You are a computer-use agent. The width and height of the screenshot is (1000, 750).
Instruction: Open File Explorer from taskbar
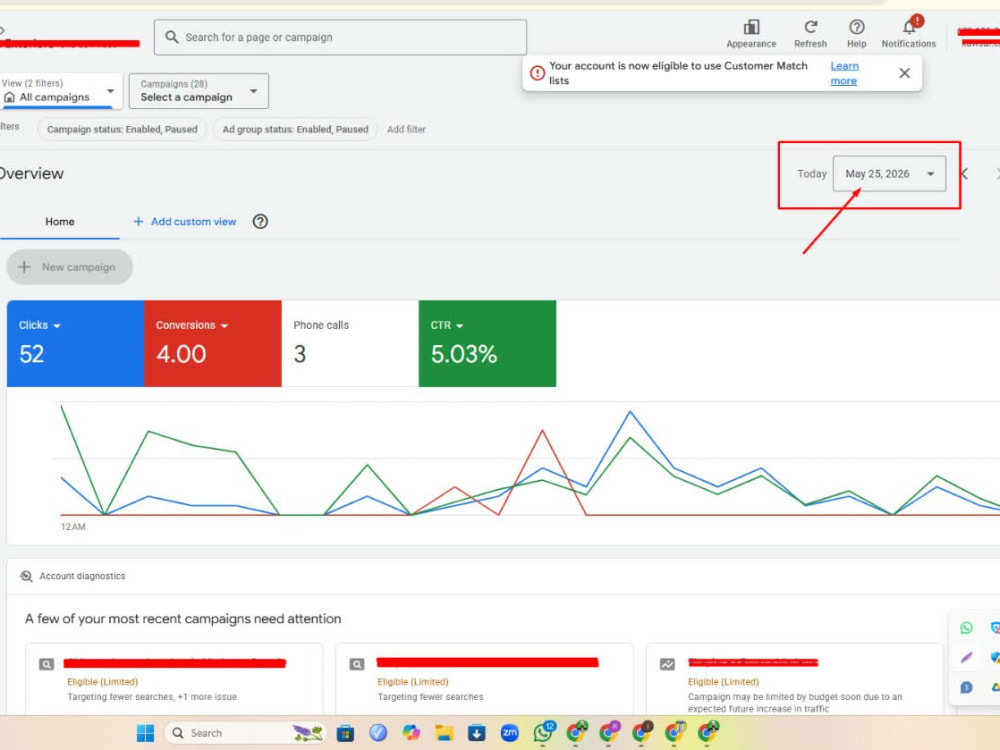444,733
